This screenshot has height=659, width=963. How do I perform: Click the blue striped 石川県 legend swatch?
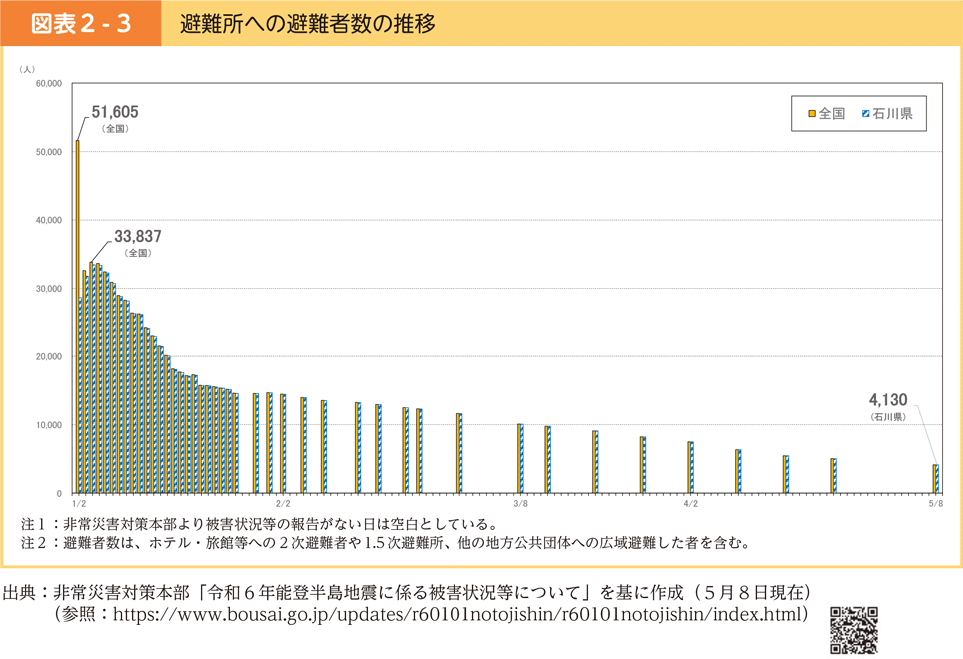[x=865, y=114]
